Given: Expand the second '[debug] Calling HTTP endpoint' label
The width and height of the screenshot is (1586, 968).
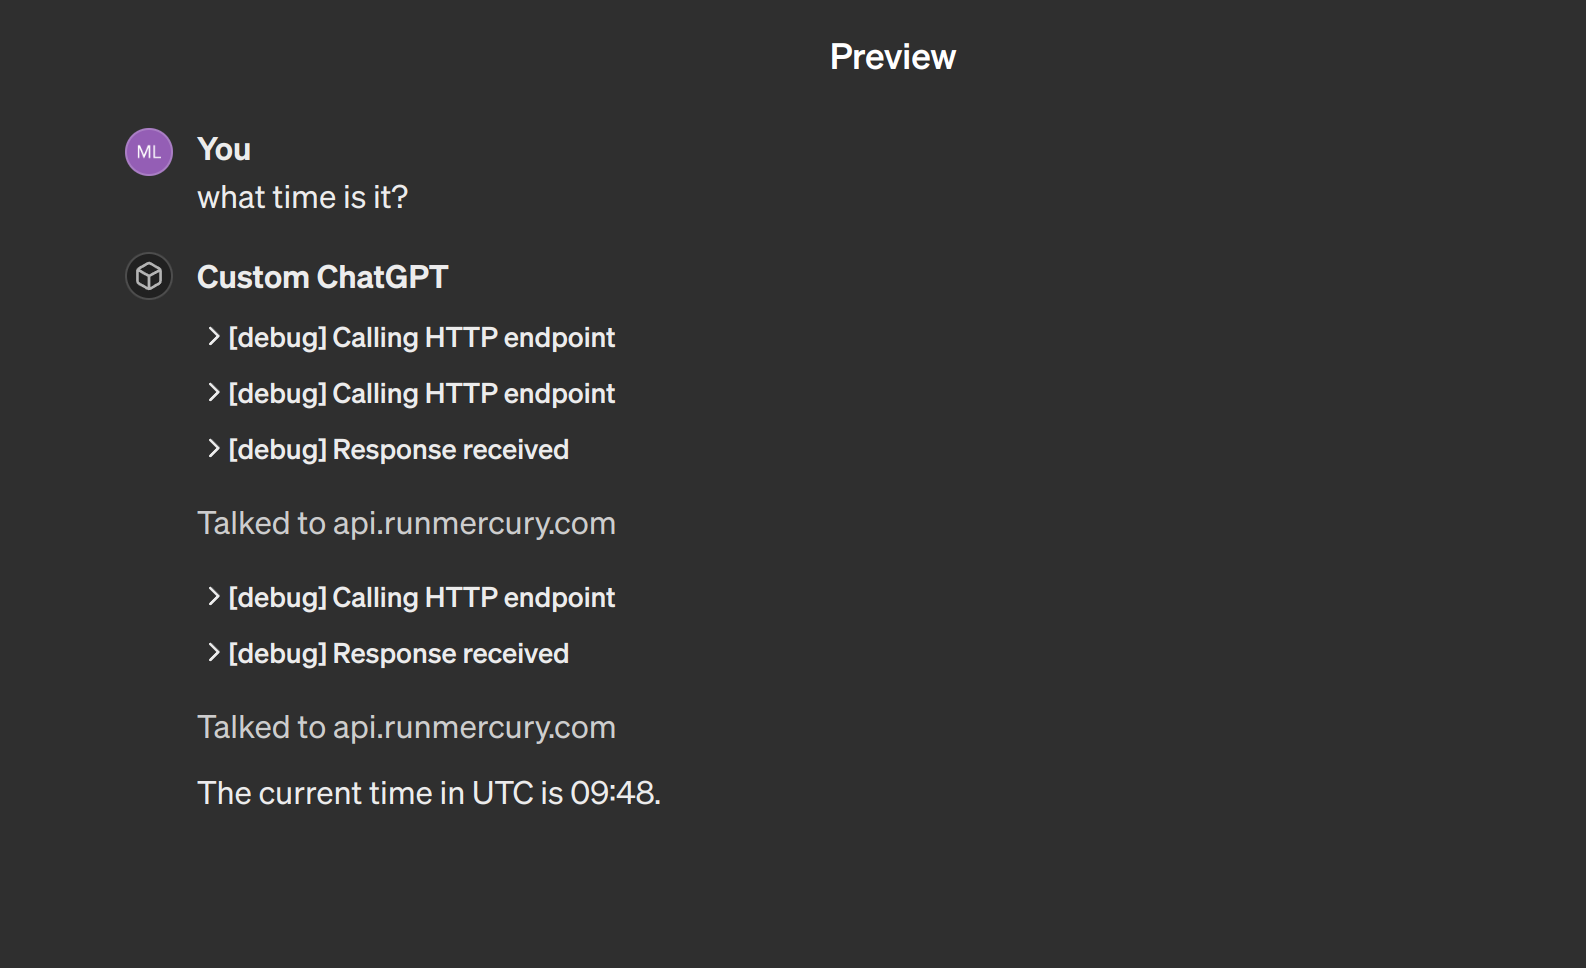Looking at the screenshot, I should point(421,394).
